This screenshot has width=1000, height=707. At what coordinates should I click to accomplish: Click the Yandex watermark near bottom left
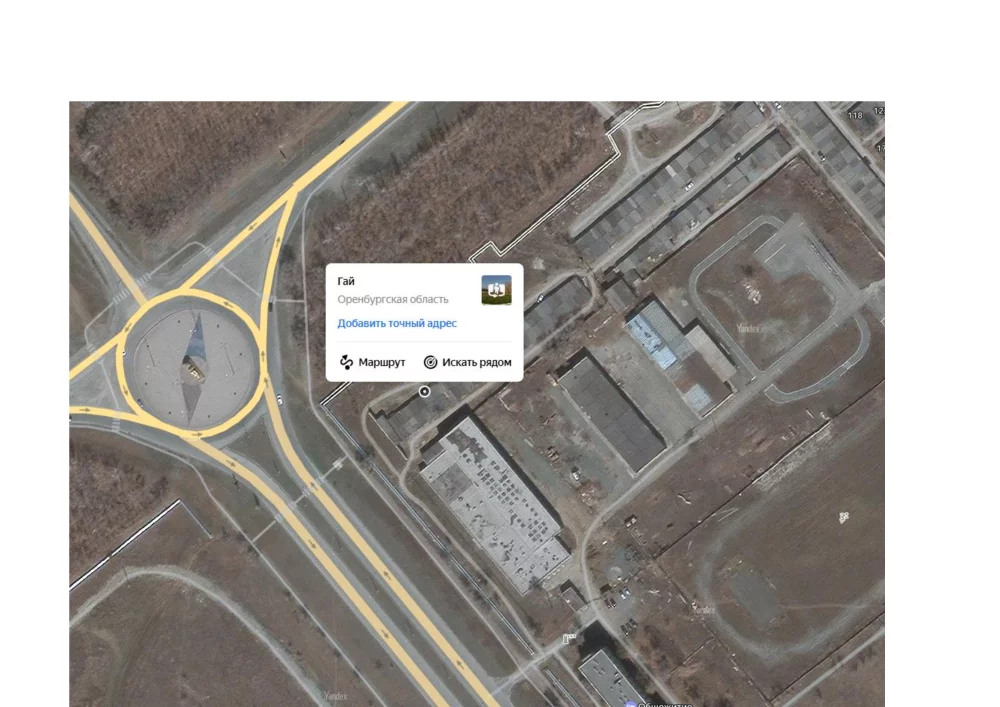point(335,696)
